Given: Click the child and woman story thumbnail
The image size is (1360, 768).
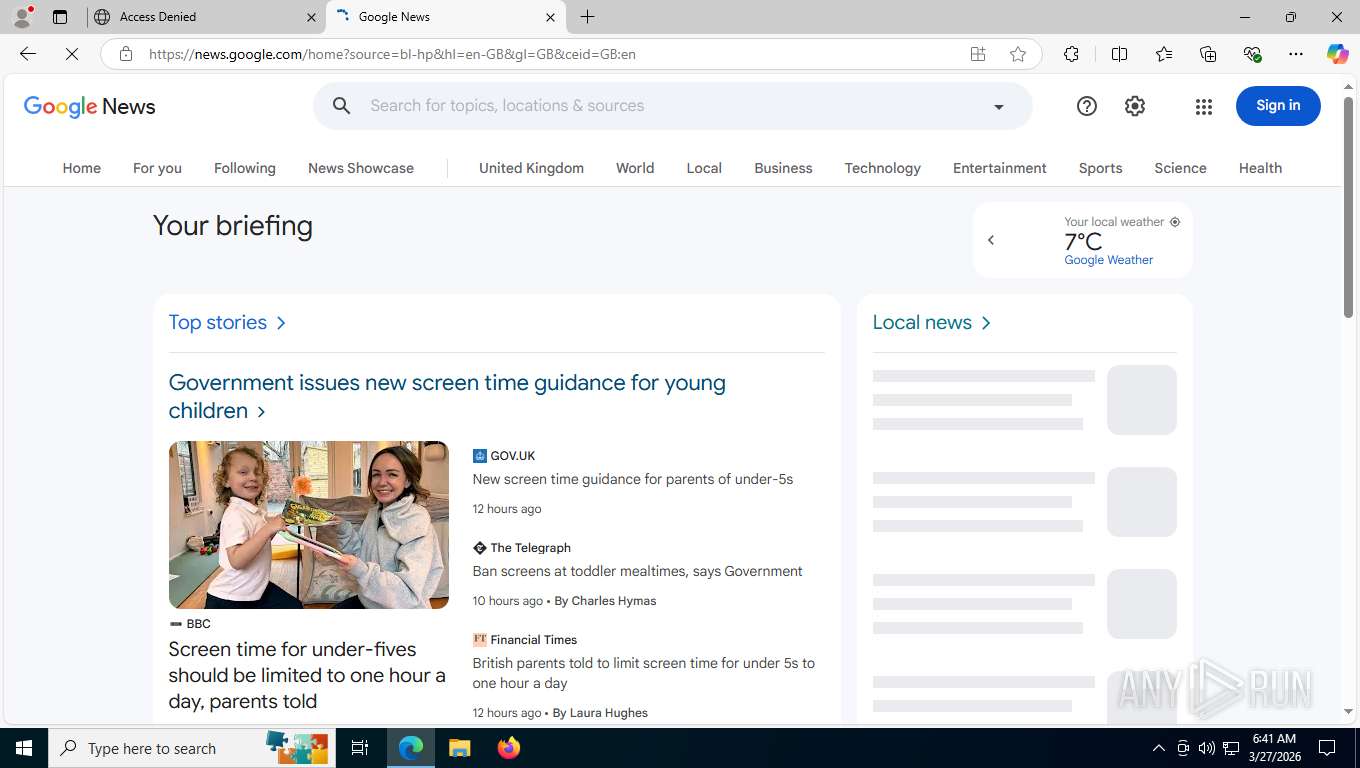Looking at the screenshot, I should 309,525.
